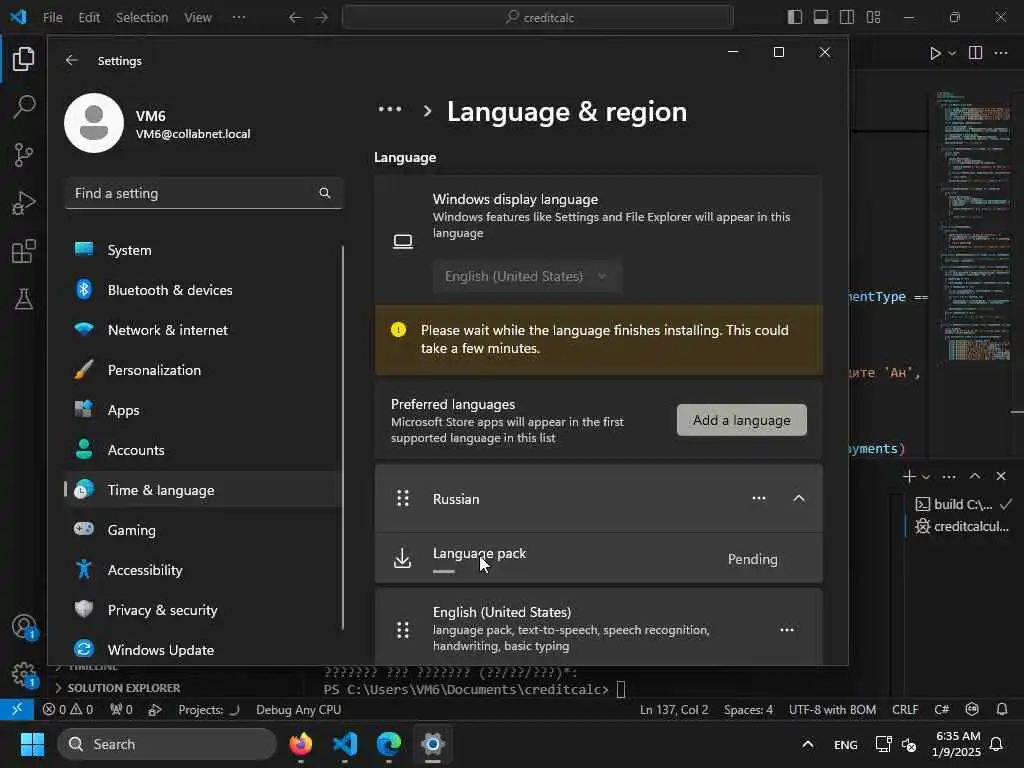The height and width of the screenshot is (768, 1024).
Task: Click UTF-8 with BOM encoding status
Action: [x=832, y=709]
